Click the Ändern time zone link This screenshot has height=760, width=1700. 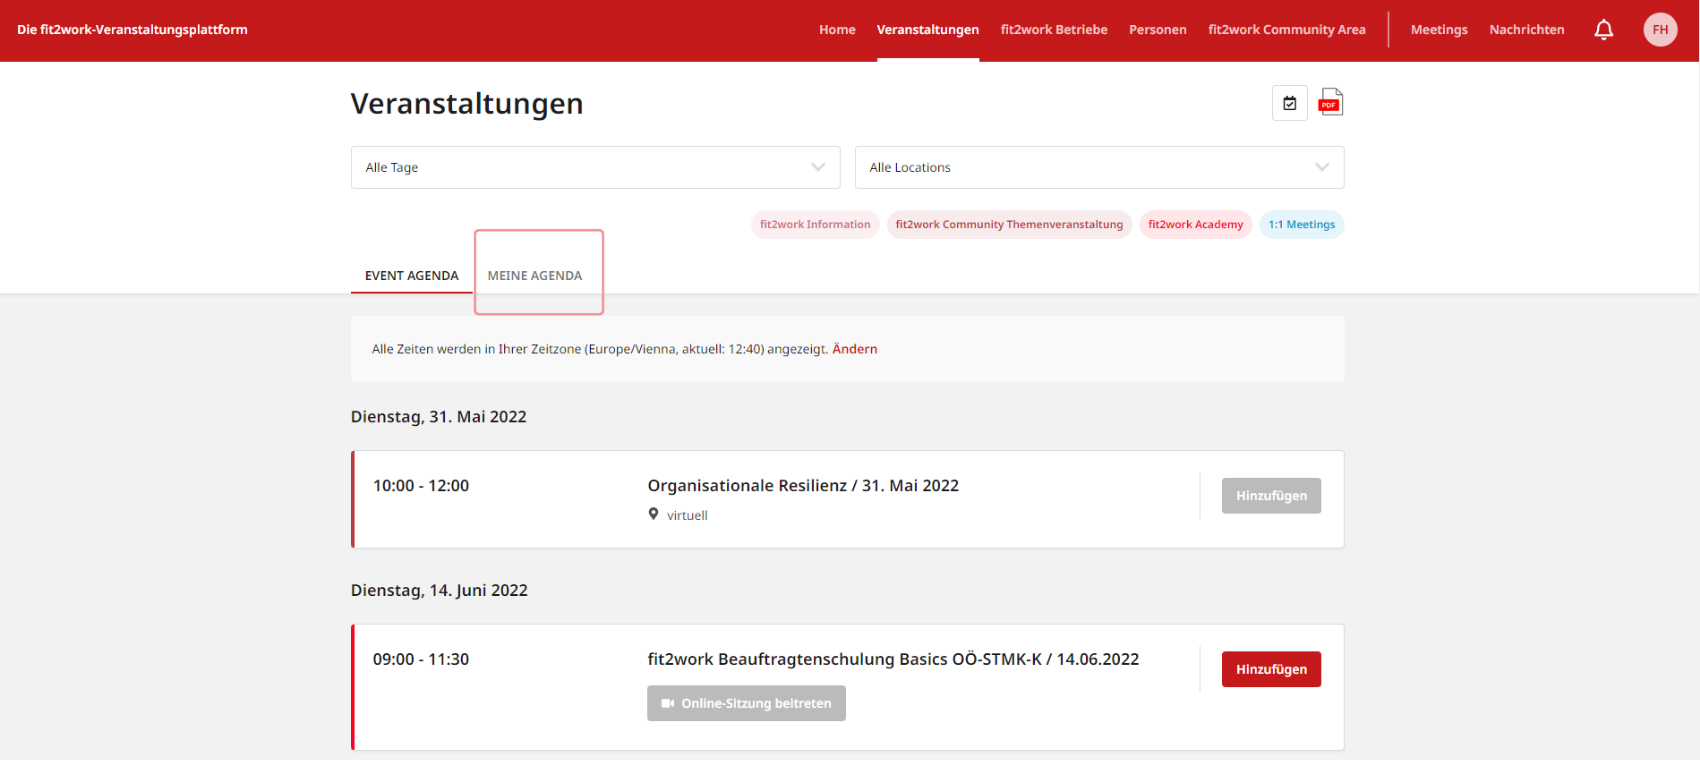click(855, 349)
